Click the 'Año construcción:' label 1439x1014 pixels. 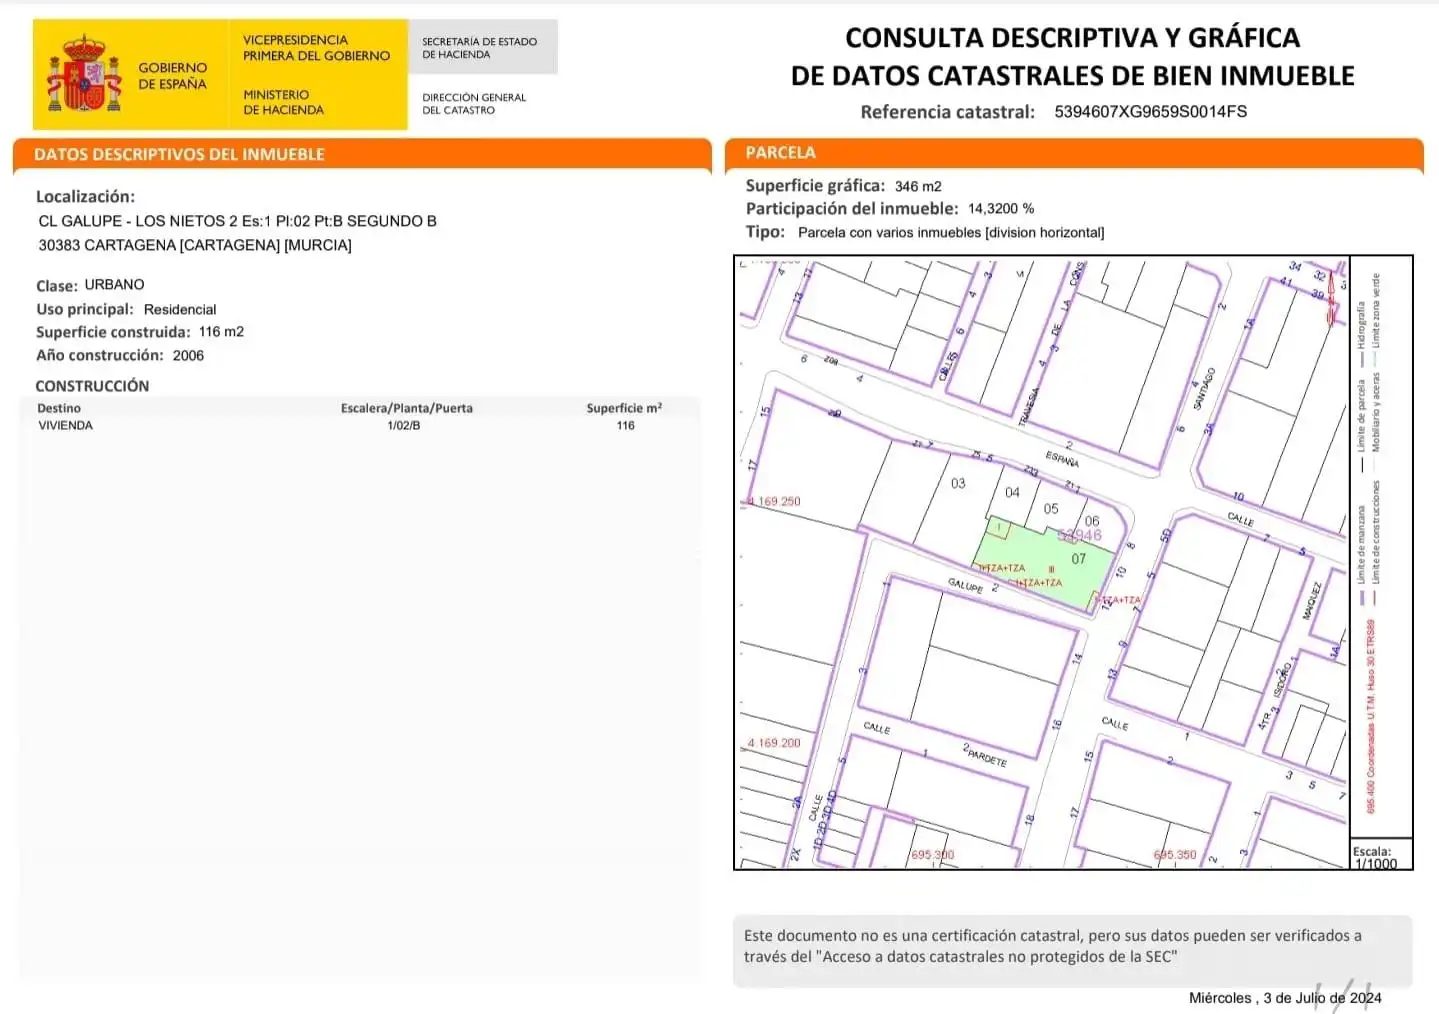99,356
